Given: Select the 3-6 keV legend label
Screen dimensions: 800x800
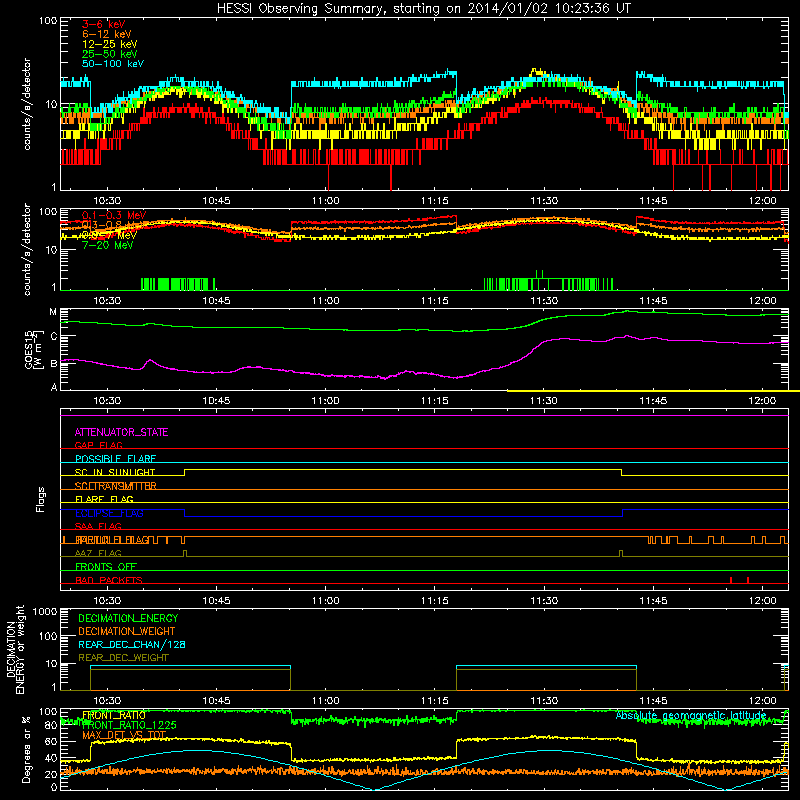Looking at the screenshot, I should 103,24.
